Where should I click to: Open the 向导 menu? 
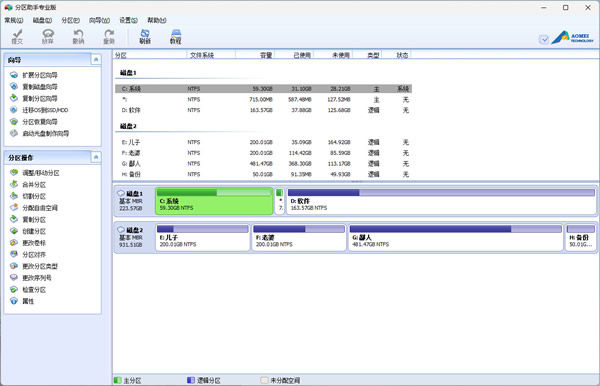99,20
